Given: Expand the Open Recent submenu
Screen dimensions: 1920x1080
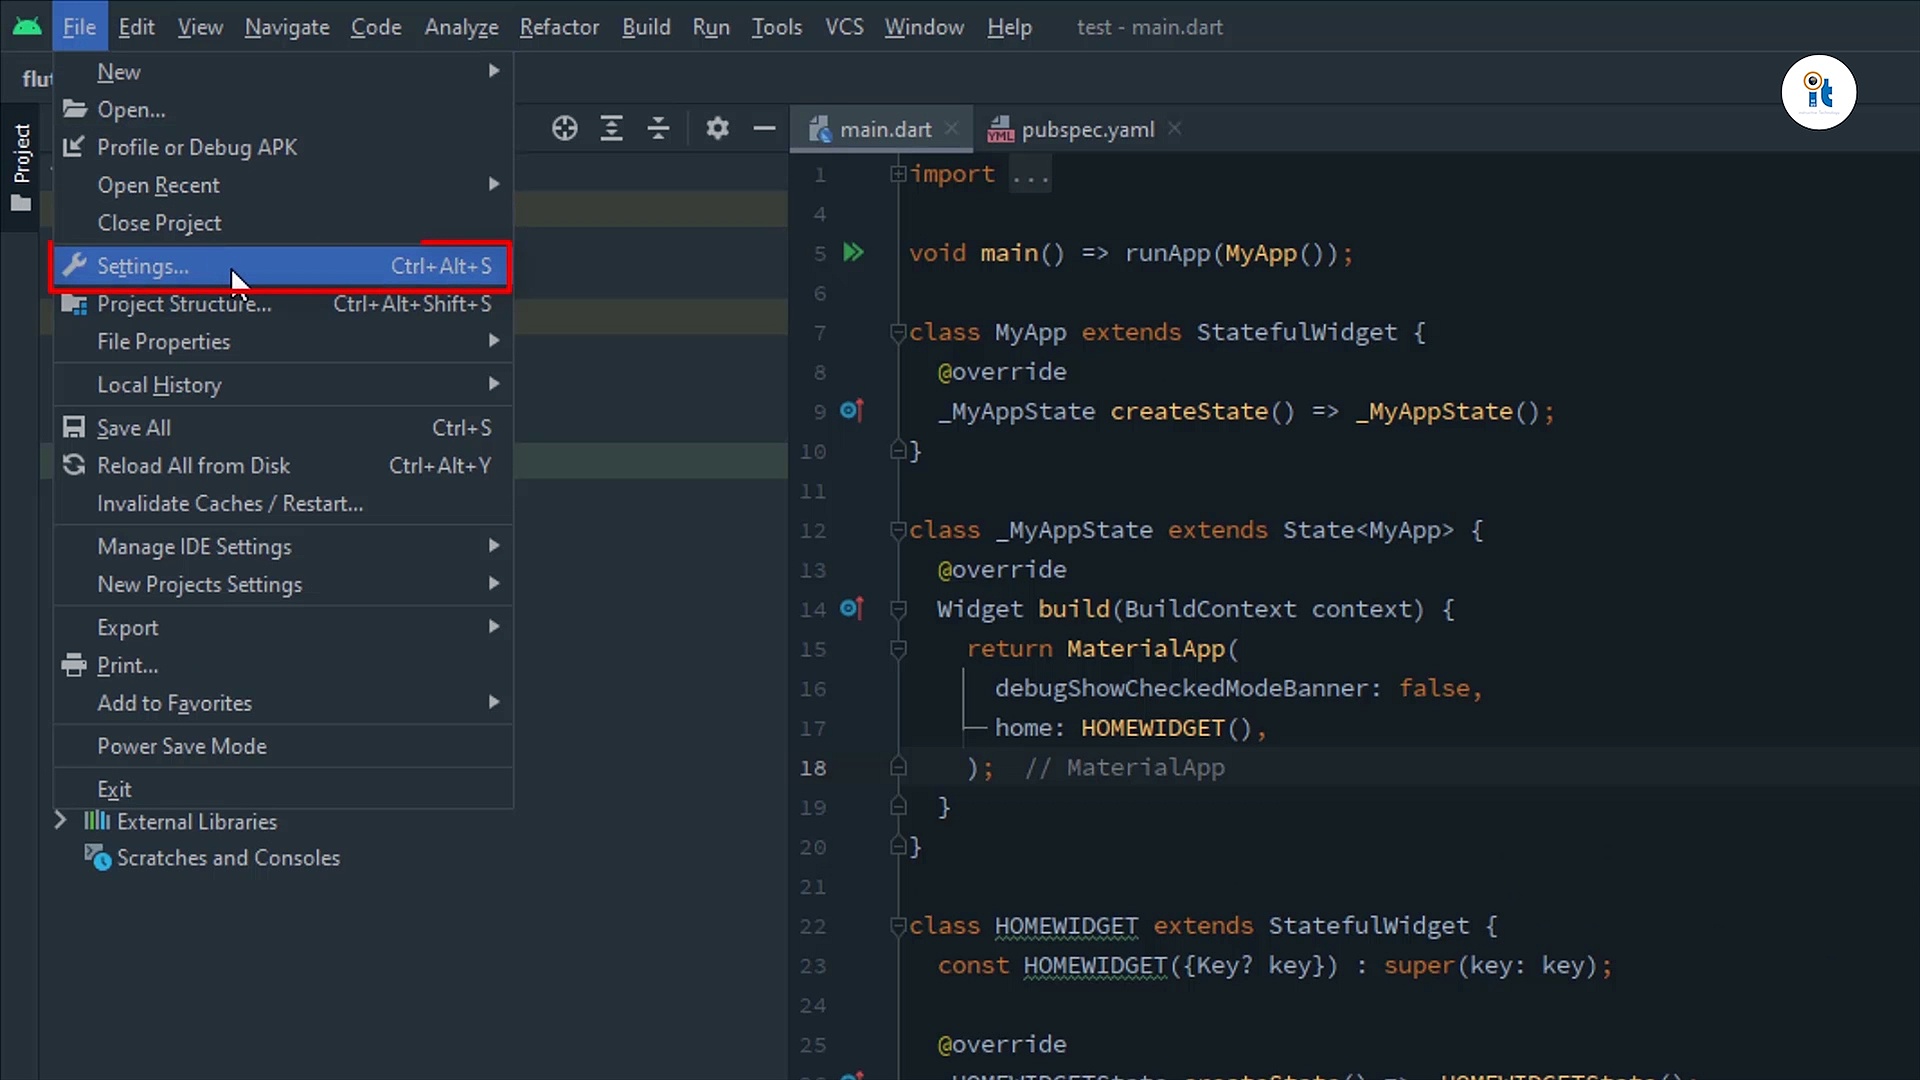Looking at the screenshot, I should [x=283, y=185].
